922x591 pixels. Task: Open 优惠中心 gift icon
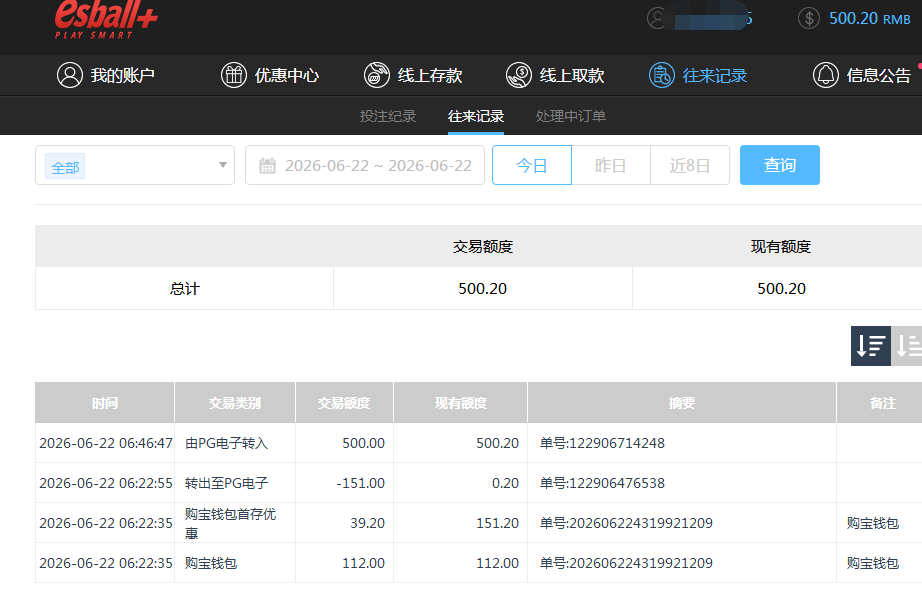click(233, 75)
